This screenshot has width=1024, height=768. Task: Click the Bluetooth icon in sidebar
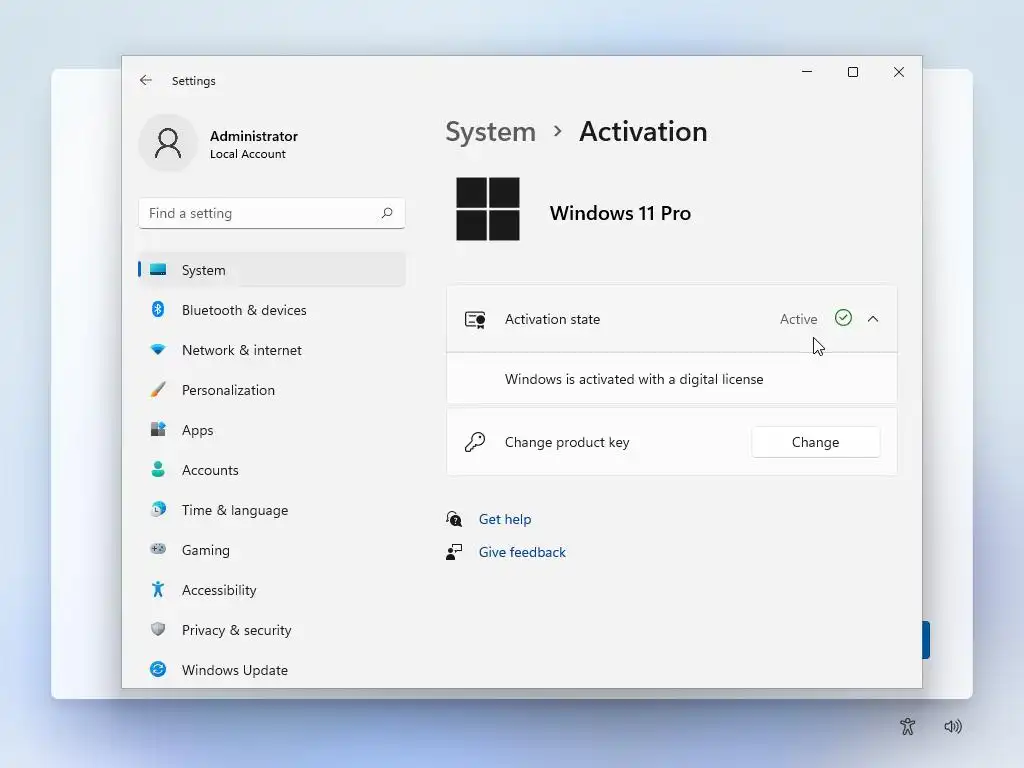point(158,310)
